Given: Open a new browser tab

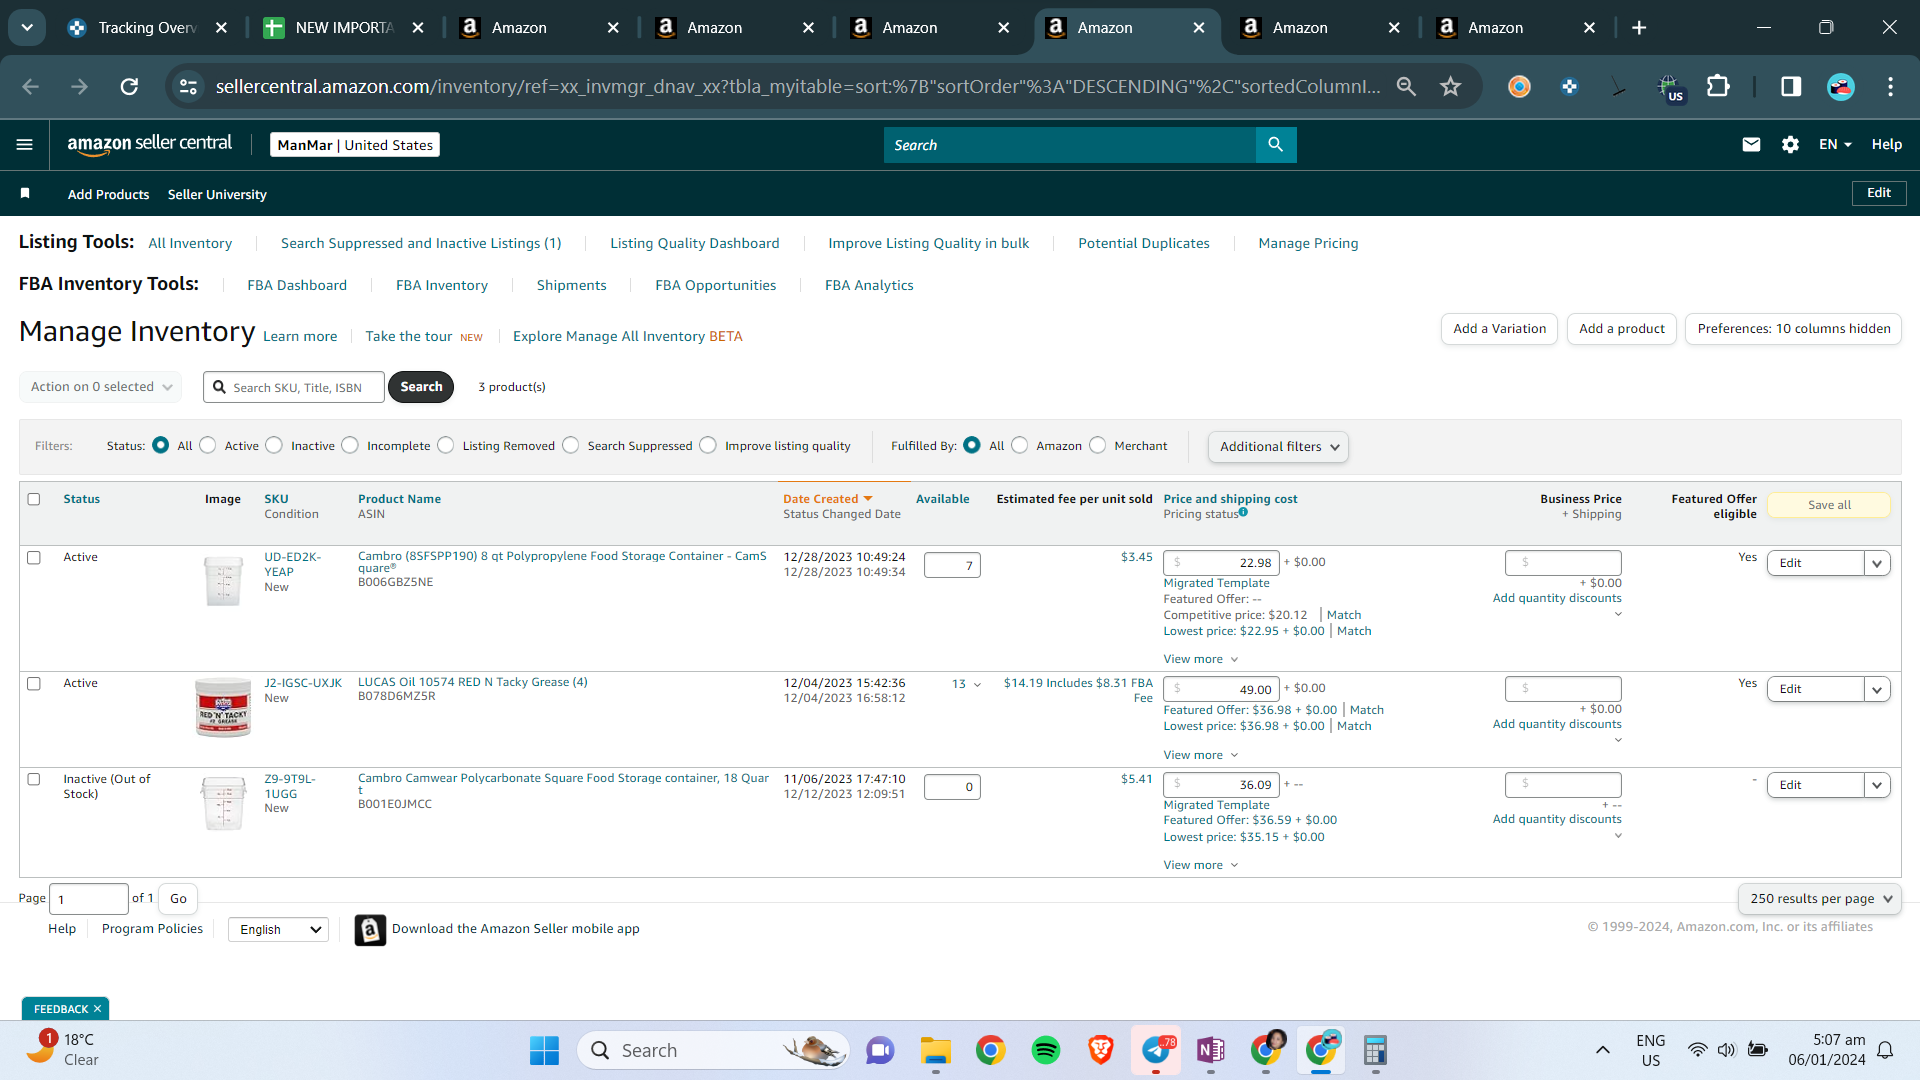Looking at the screenshot, I should [x=1639, y=28].
